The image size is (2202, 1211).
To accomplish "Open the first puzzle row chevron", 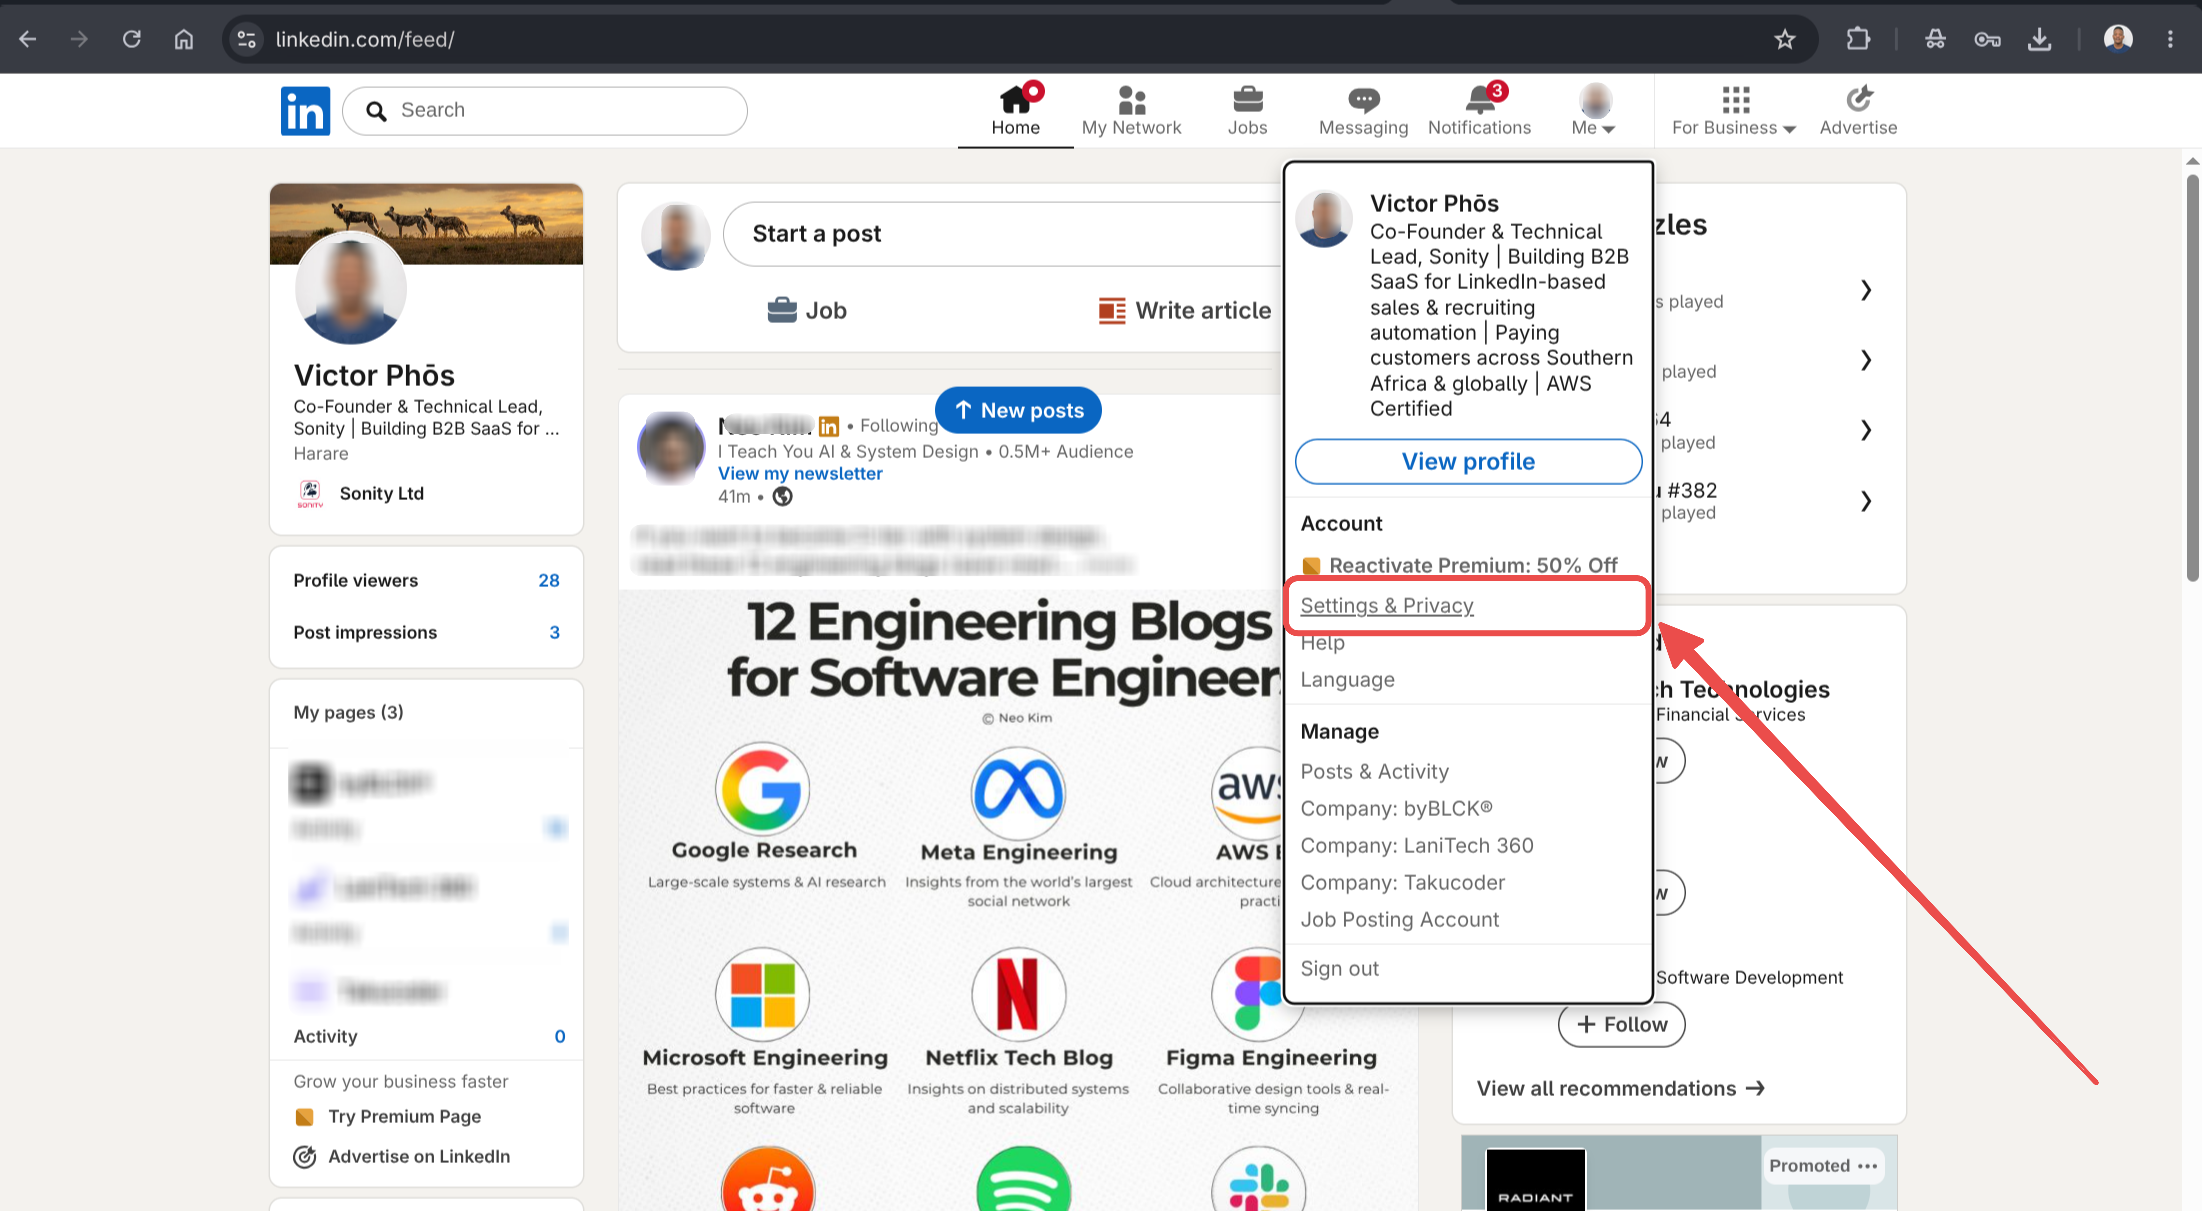I will coord(1866,290).
